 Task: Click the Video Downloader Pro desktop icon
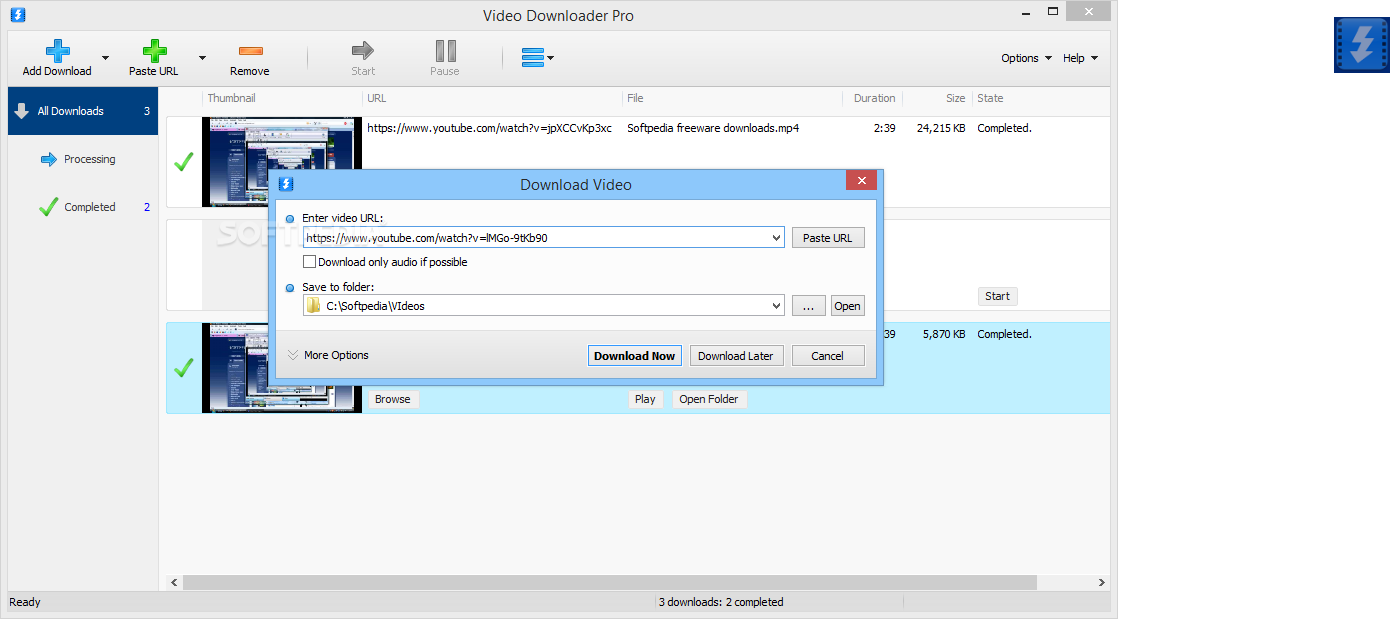(1361, 44)
